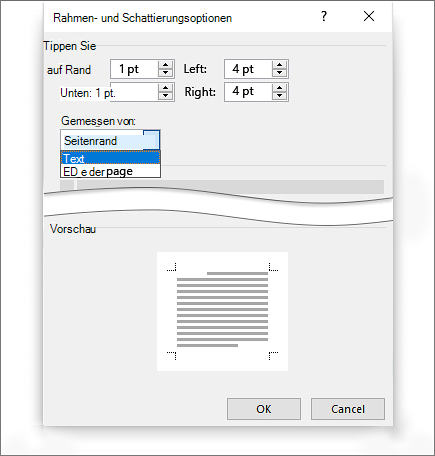
Task: Increase the Right margin spinner up arrow
Action: (x=279, y=88)
